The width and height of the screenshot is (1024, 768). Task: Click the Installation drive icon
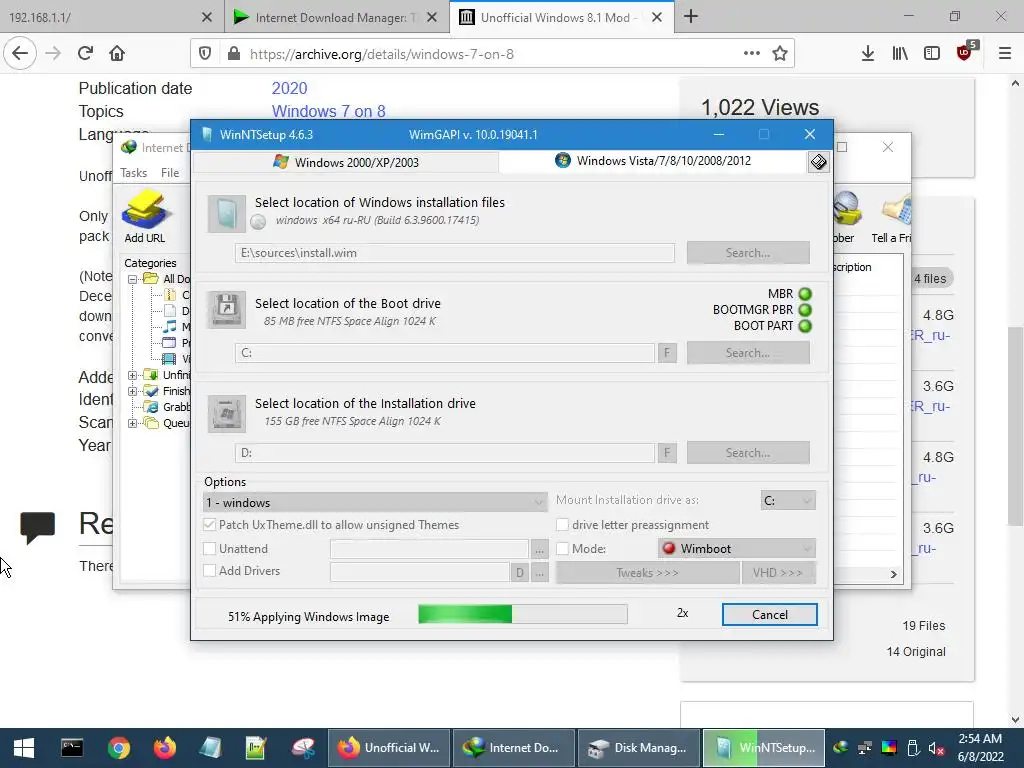[227, 413]
